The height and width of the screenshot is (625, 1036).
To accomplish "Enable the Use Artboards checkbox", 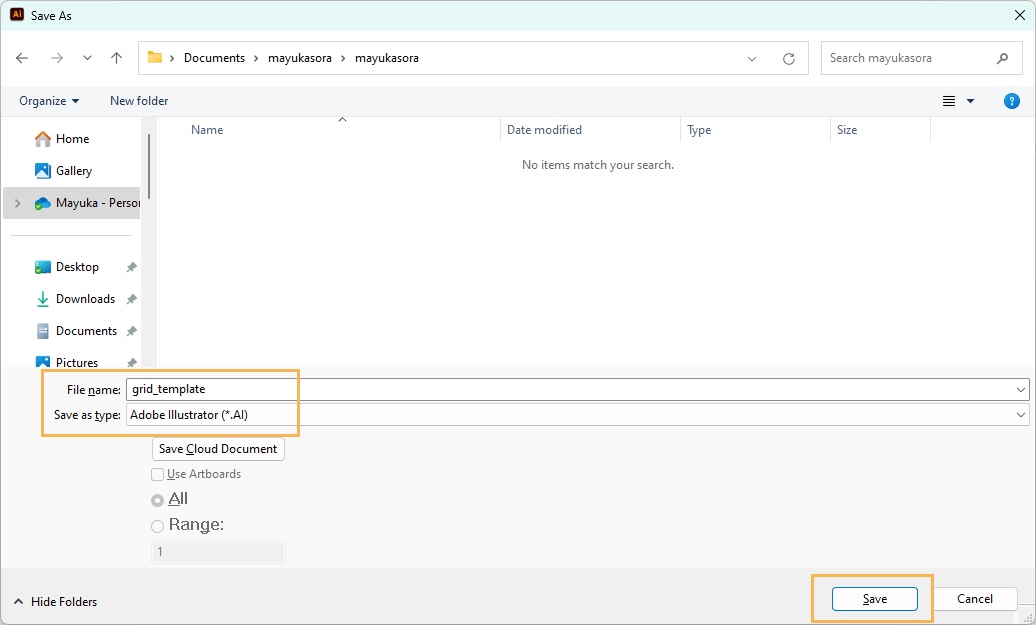I will pos(157,474).
